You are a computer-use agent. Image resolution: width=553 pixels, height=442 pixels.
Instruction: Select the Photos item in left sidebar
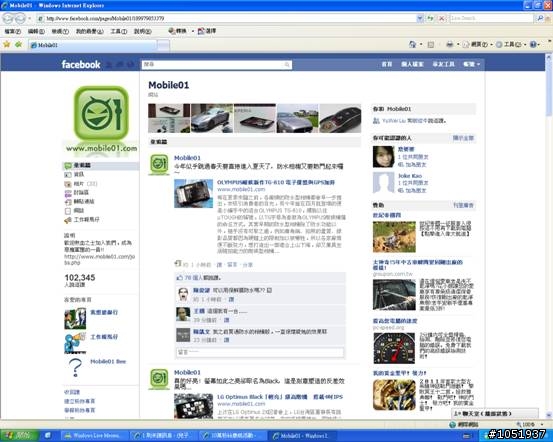point(80,184)
